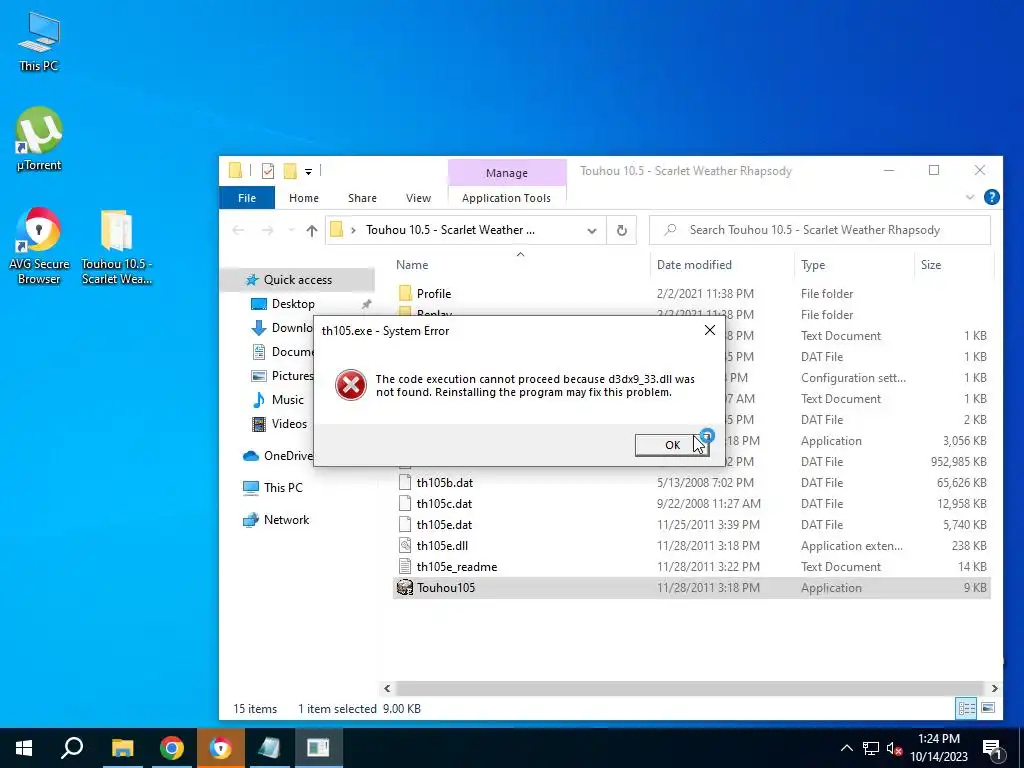Select the Touhou105 application file
The height and width of the screenshot is (768, 1024).
pyautogui.click(x=692, y=588)
